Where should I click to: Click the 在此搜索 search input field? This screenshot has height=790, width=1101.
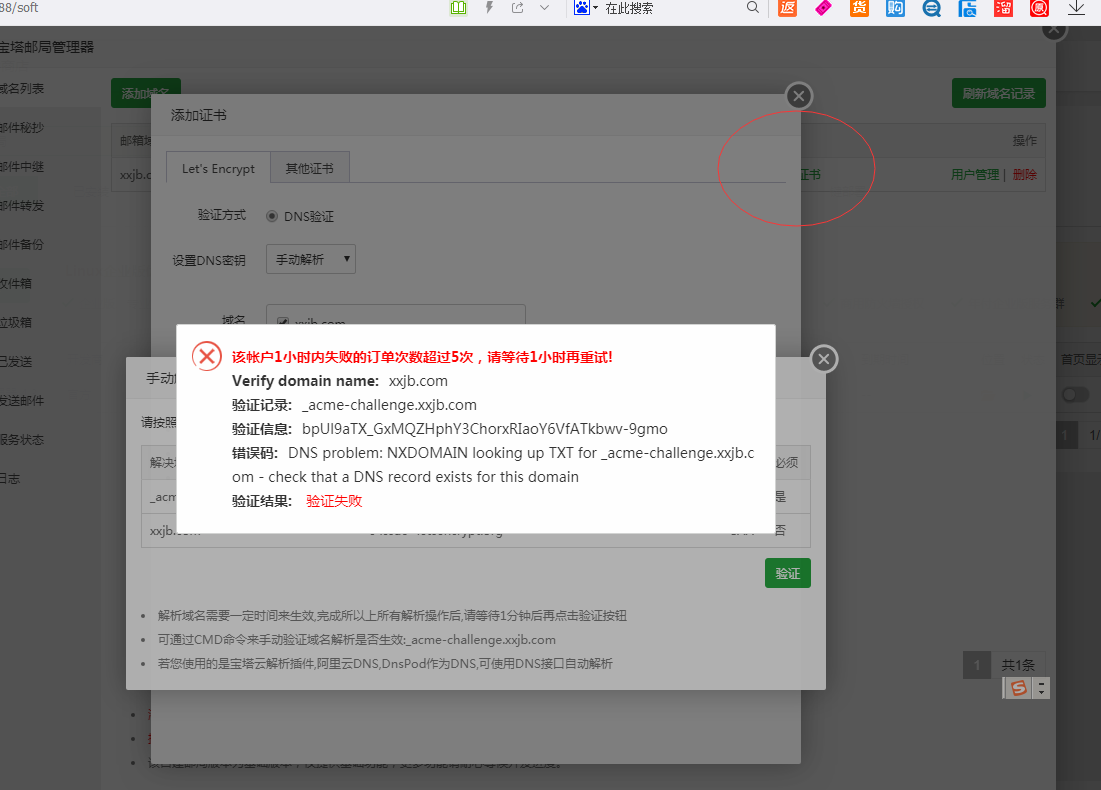pos(671,8)
